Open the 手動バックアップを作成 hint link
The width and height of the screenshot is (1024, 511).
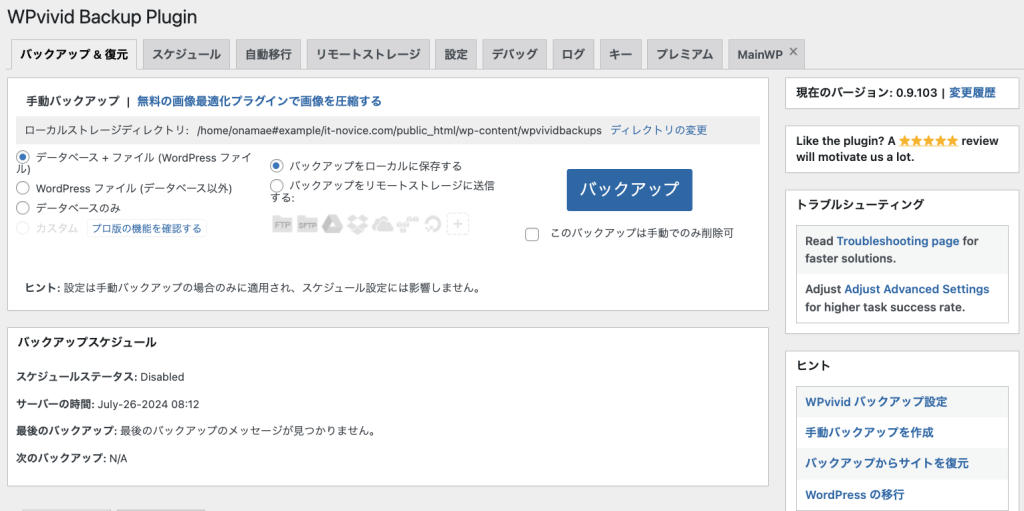[869, 433]
